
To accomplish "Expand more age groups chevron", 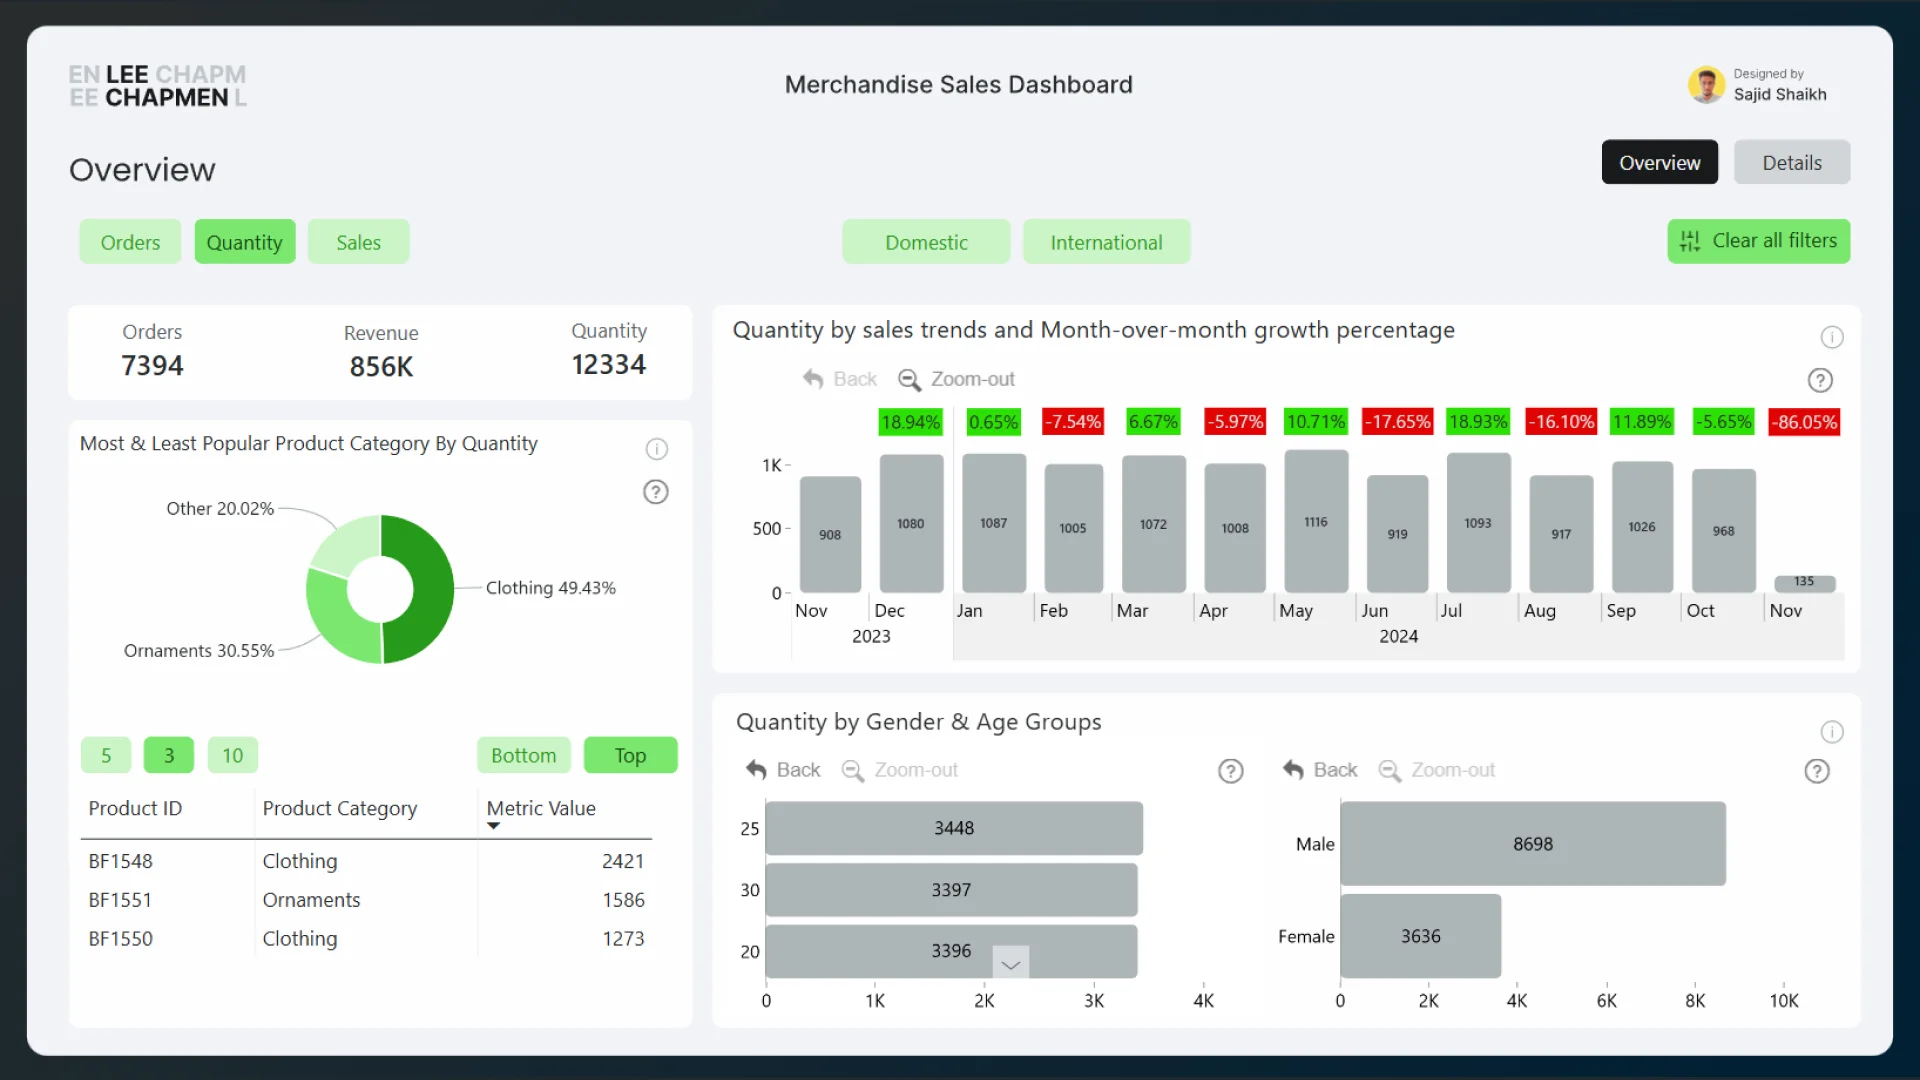I will (1010, 964).
